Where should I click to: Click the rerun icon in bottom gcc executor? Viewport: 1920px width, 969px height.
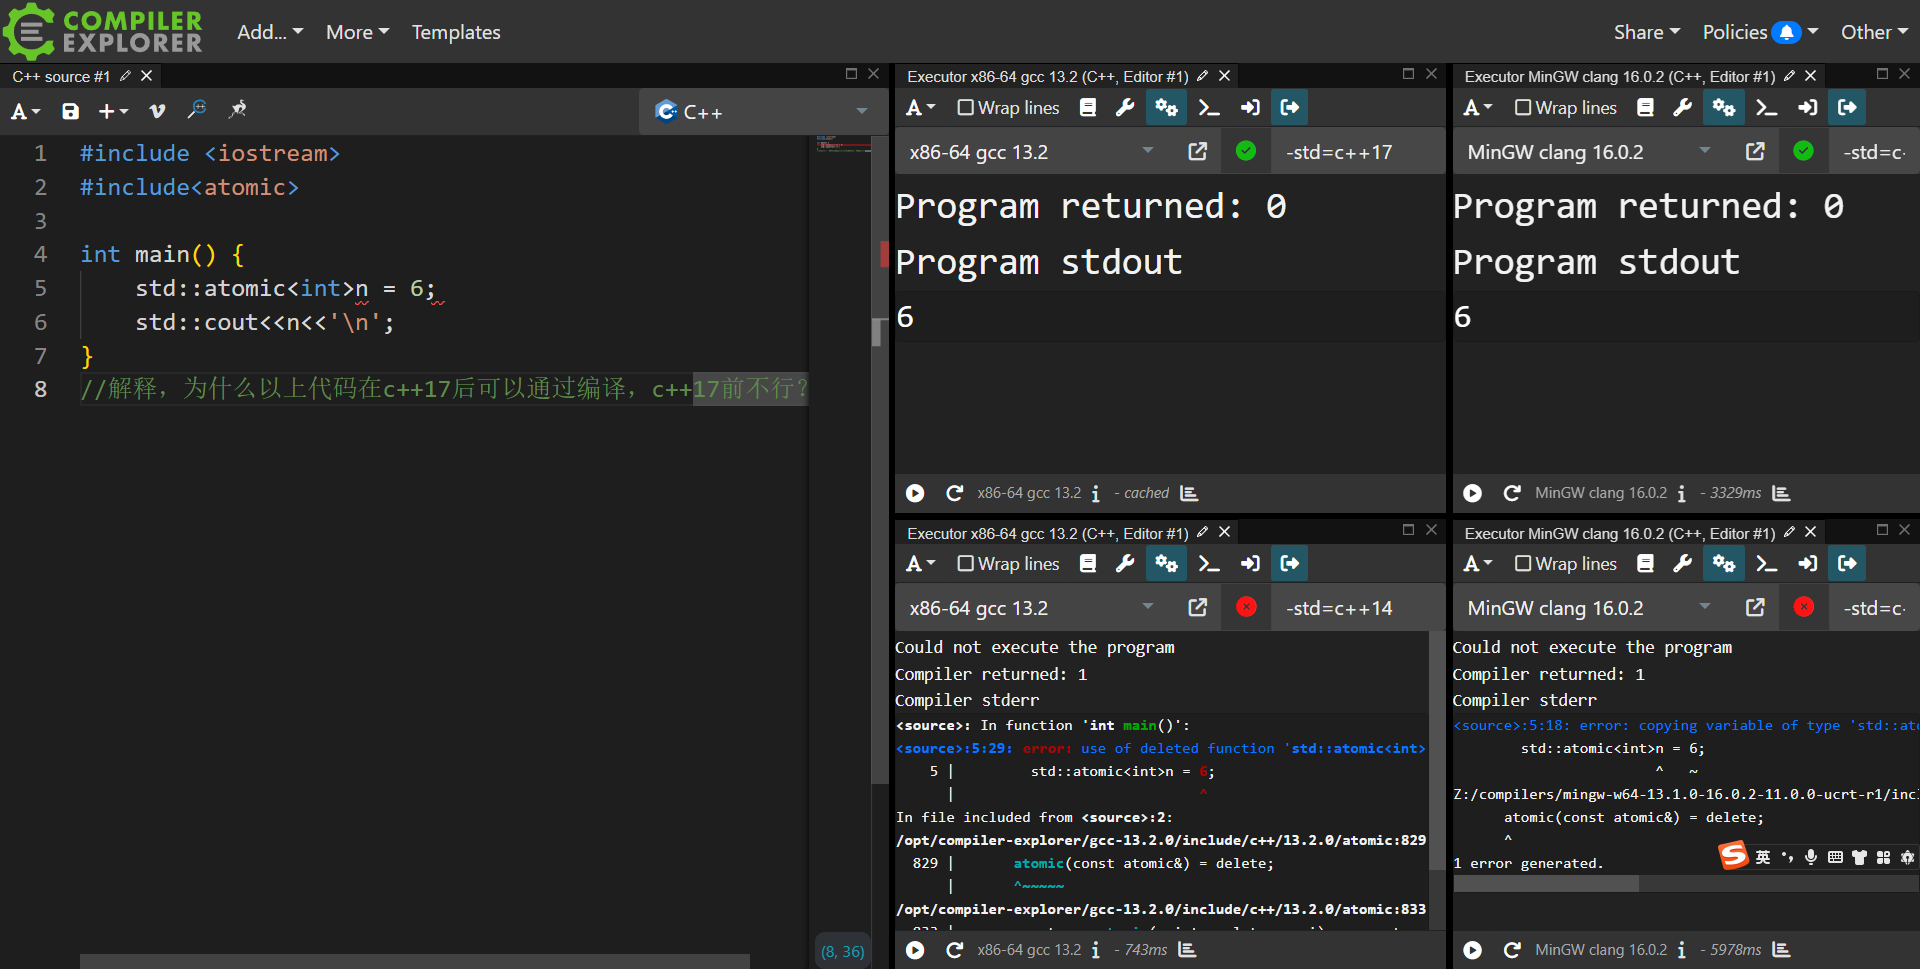pos(954,950)
